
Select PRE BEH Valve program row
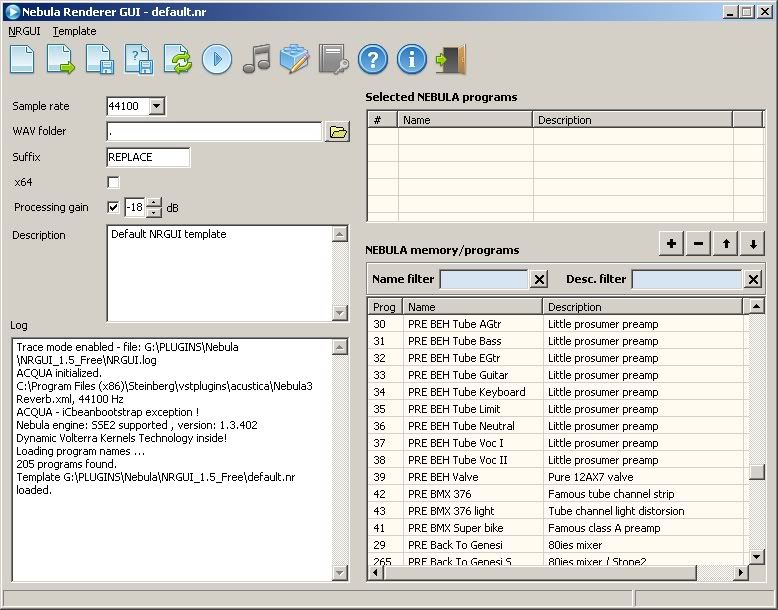[556, 477]
